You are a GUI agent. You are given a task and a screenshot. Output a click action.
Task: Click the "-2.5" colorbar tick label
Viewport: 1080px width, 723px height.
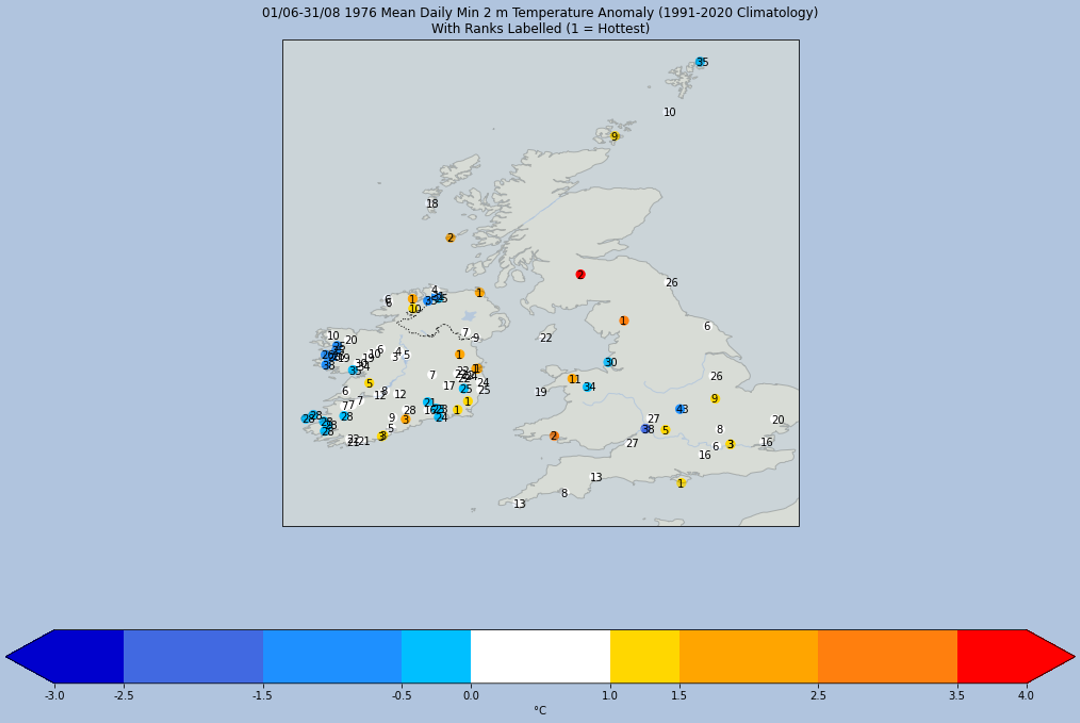(x=124, y=695)
